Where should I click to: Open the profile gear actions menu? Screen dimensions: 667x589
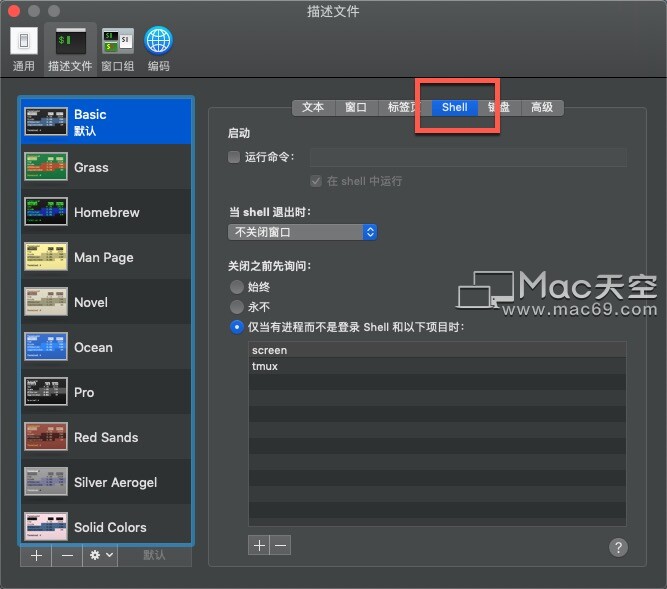[100, 555]
